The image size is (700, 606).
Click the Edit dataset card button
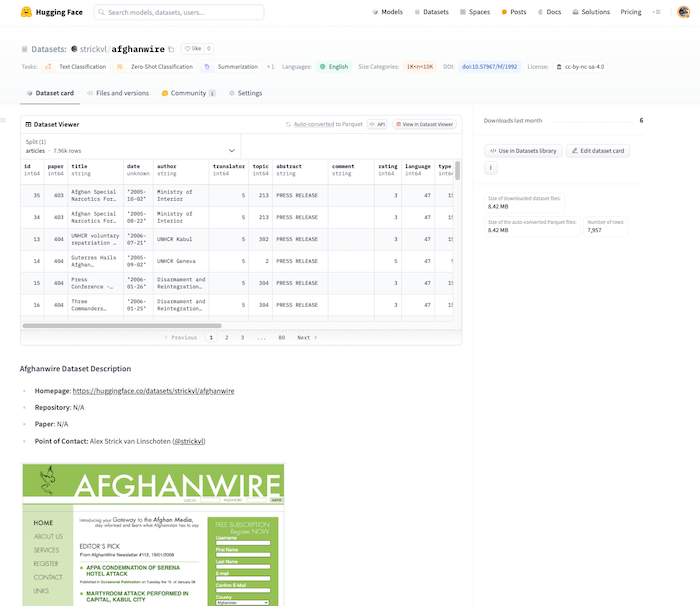point(598,151)
